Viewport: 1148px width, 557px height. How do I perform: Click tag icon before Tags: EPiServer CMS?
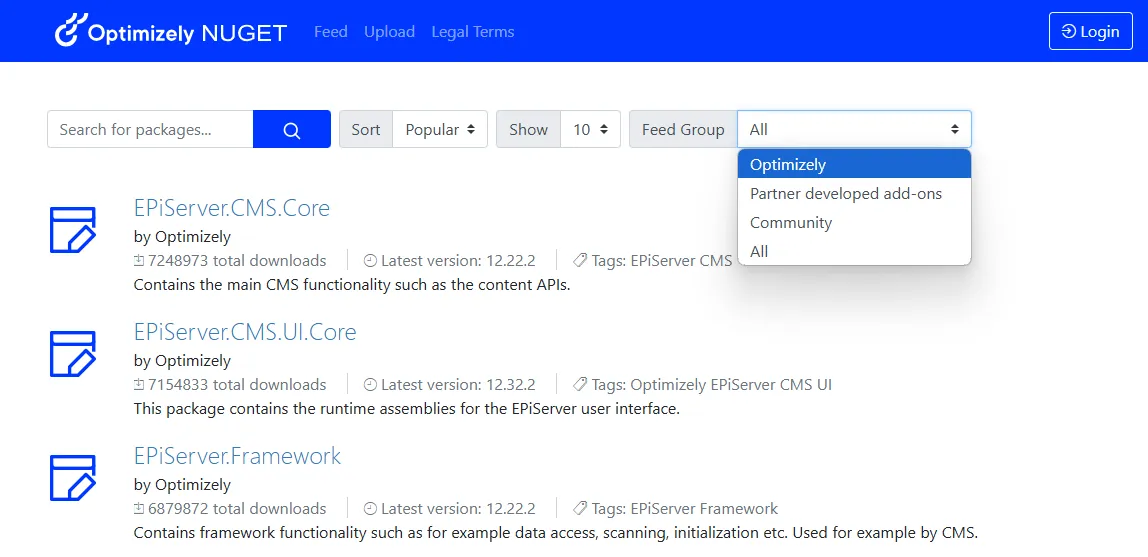580,261
